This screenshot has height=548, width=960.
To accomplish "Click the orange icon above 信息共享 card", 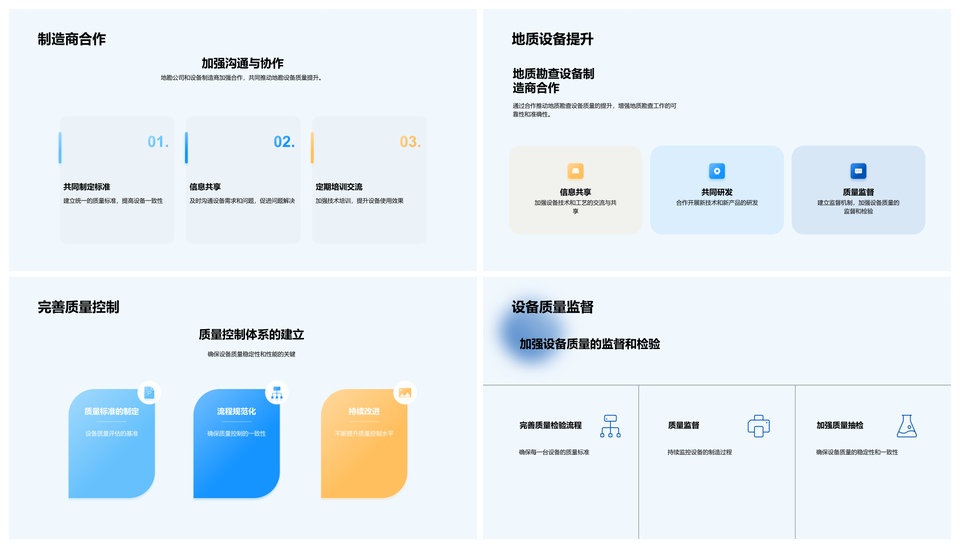I will pos(575,171).
